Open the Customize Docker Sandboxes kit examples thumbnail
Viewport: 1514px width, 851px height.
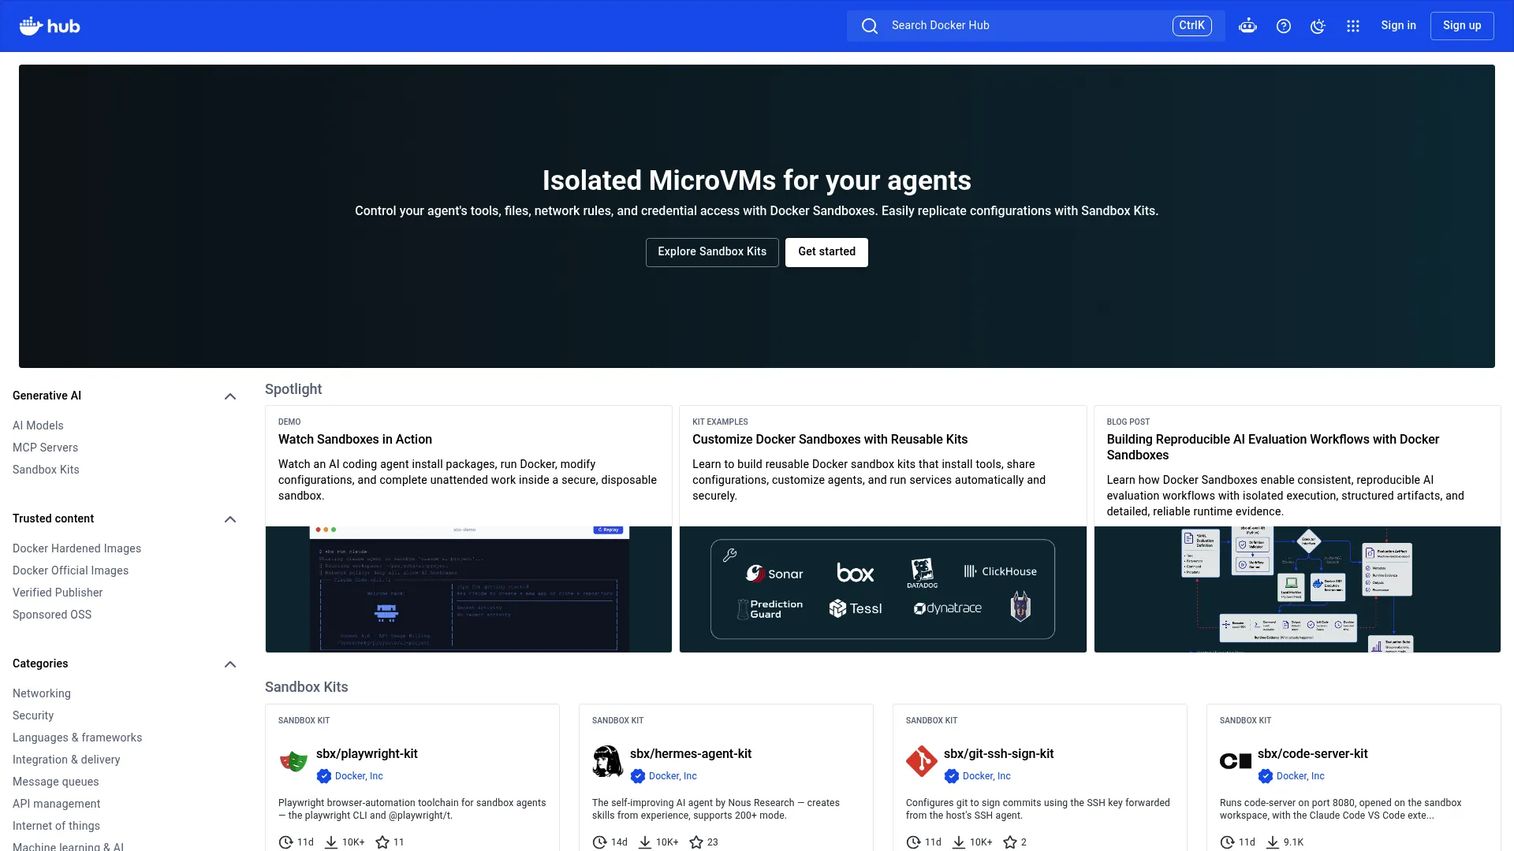pyautogui.click(x=883, y=589)
